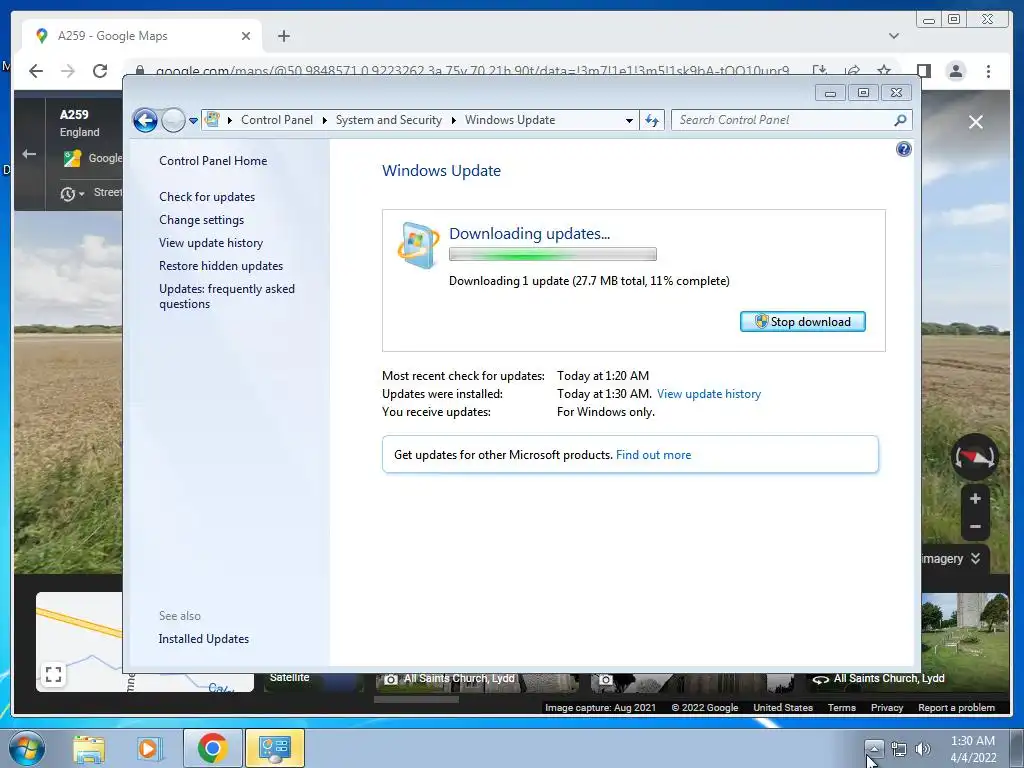Click the Windows Update shield icon
This screenshot has width=1024, height=768.
coord(418,246)
